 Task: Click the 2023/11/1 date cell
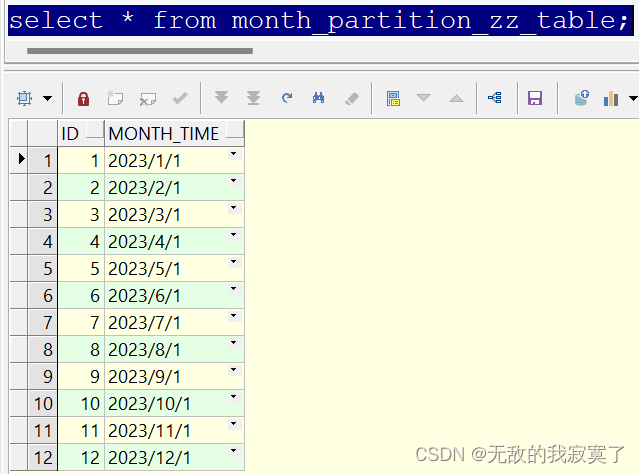[x=174, y=430]
